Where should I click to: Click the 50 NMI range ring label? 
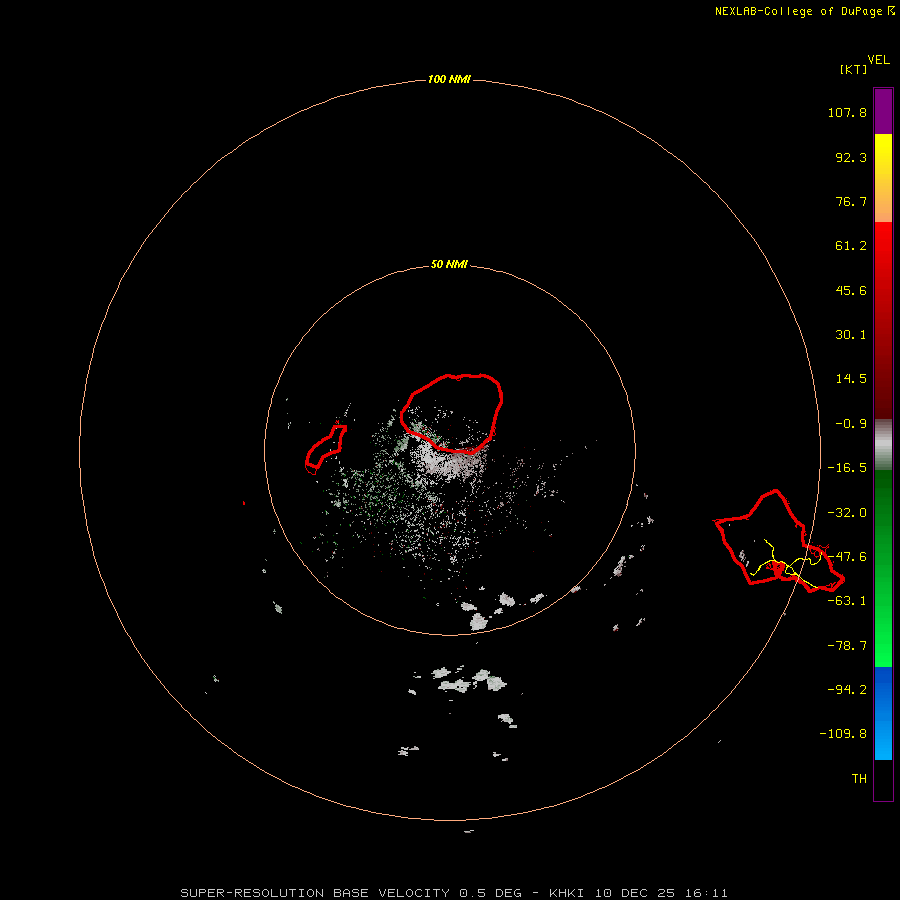point(449,265)
